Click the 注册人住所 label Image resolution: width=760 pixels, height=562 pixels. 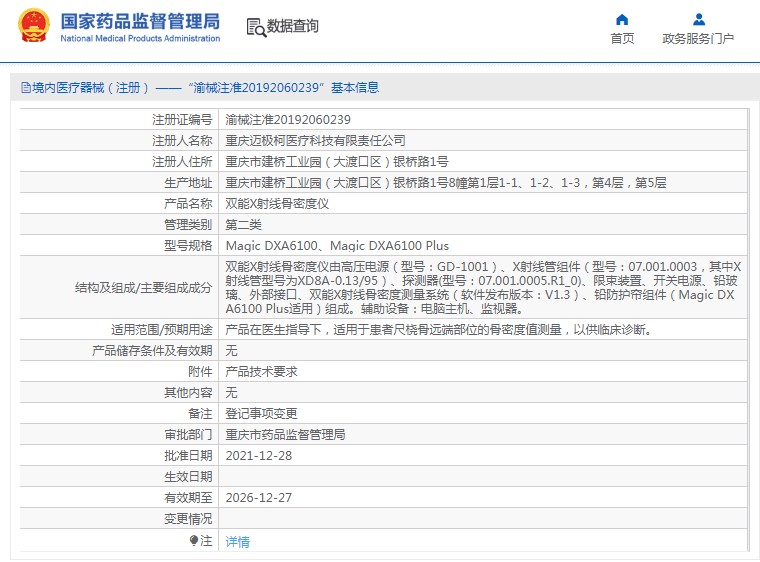pos(182,161)
